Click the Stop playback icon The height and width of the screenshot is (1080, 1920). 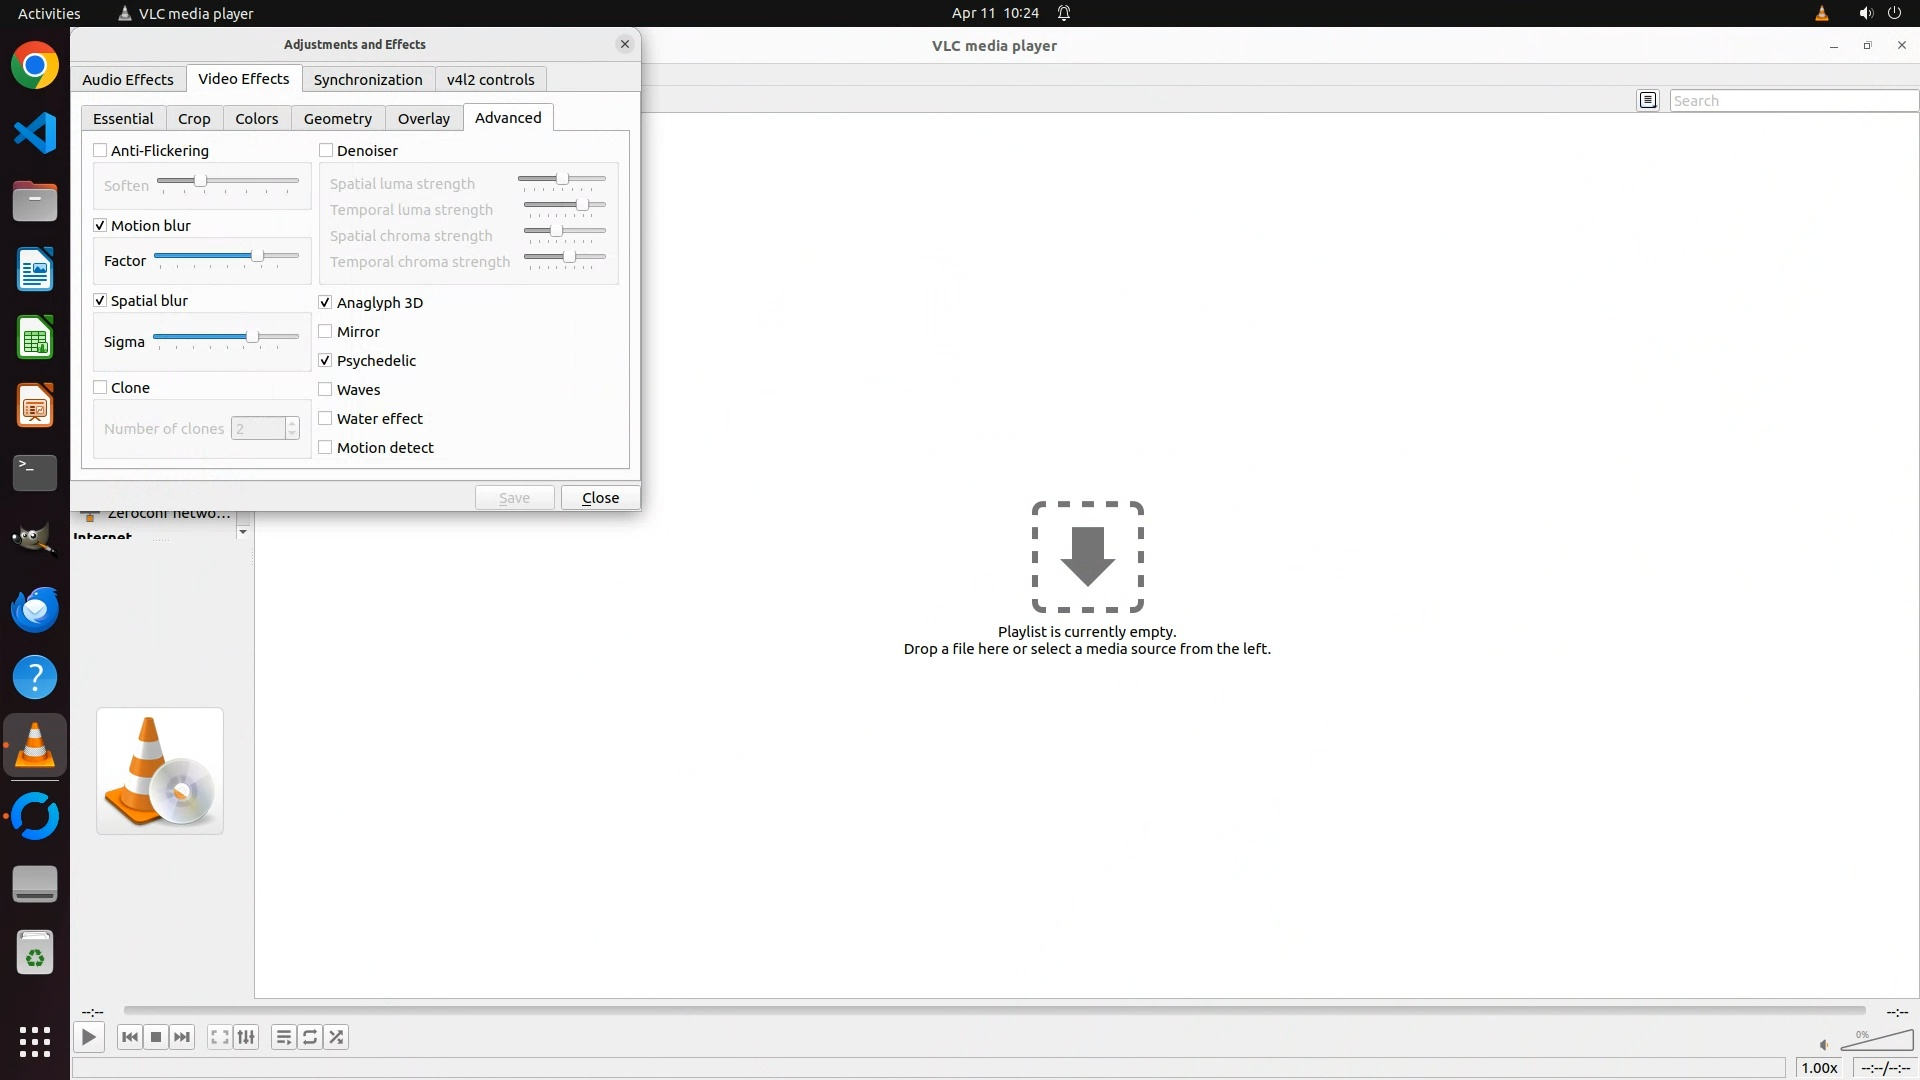(x=156, y=1037)
